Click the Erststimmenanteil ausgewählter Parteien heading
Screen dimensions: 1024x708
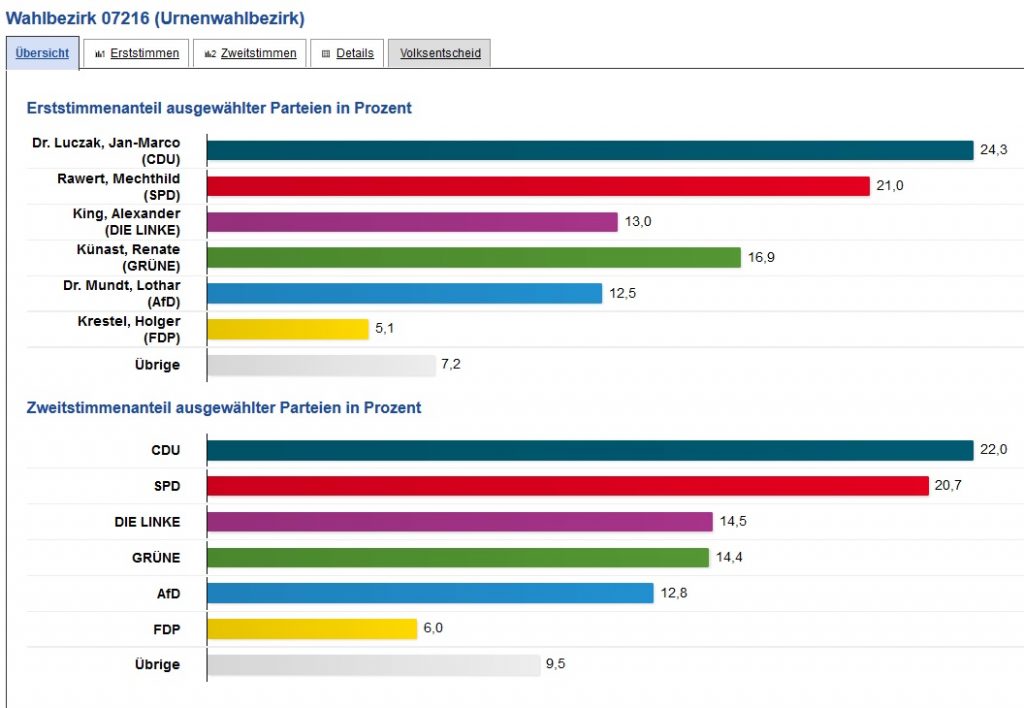[x=219, y=108]
